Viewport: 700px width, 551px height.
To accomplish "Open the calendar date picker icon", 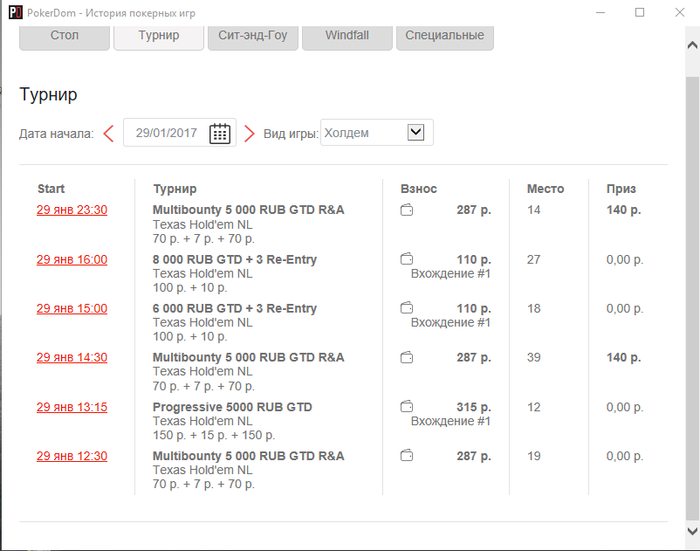I will [220, 133].
